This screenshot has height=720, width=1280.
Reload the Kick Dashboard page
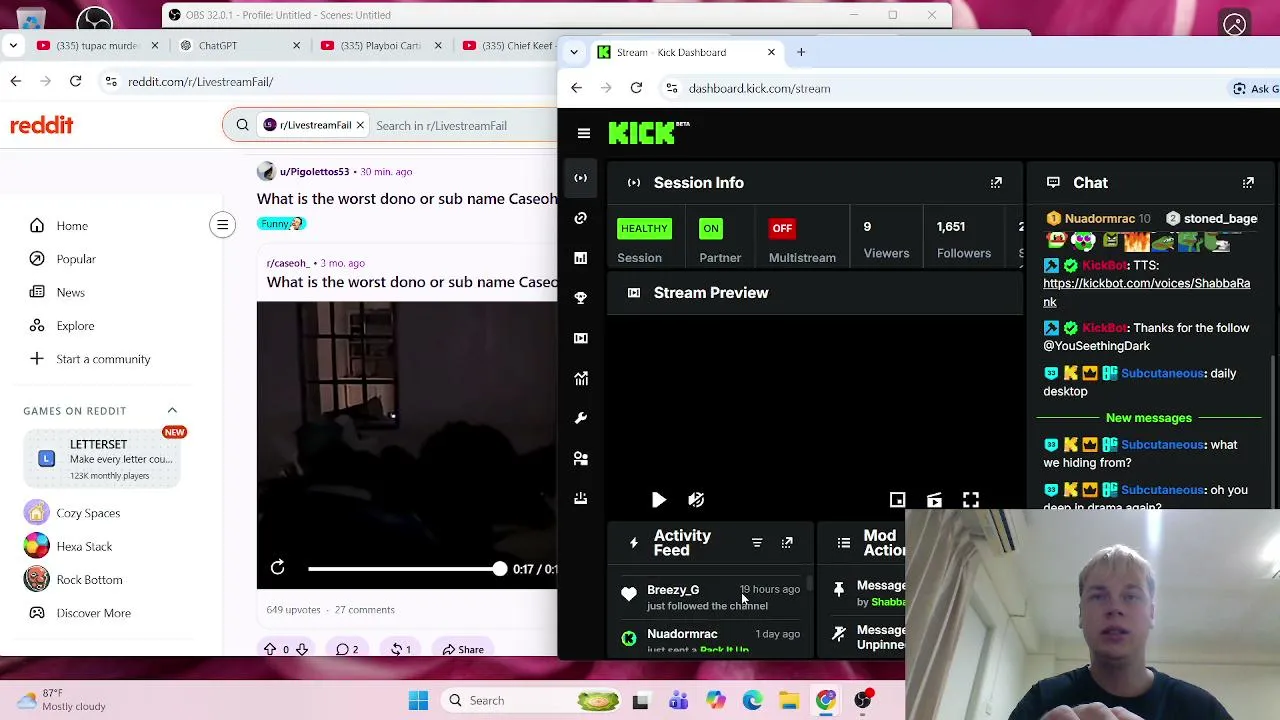coord(636,88)
